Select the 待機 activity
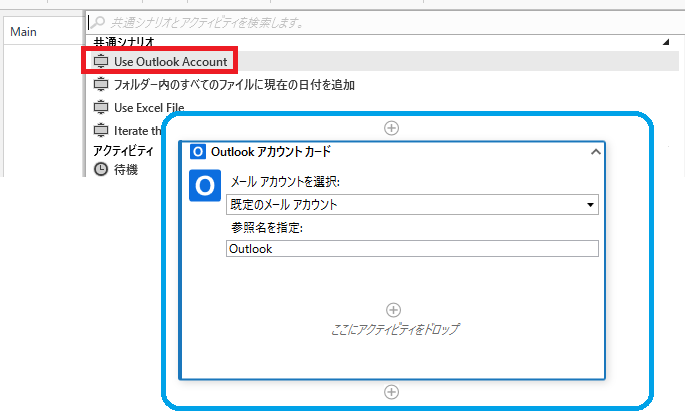 tap(126, 169)
